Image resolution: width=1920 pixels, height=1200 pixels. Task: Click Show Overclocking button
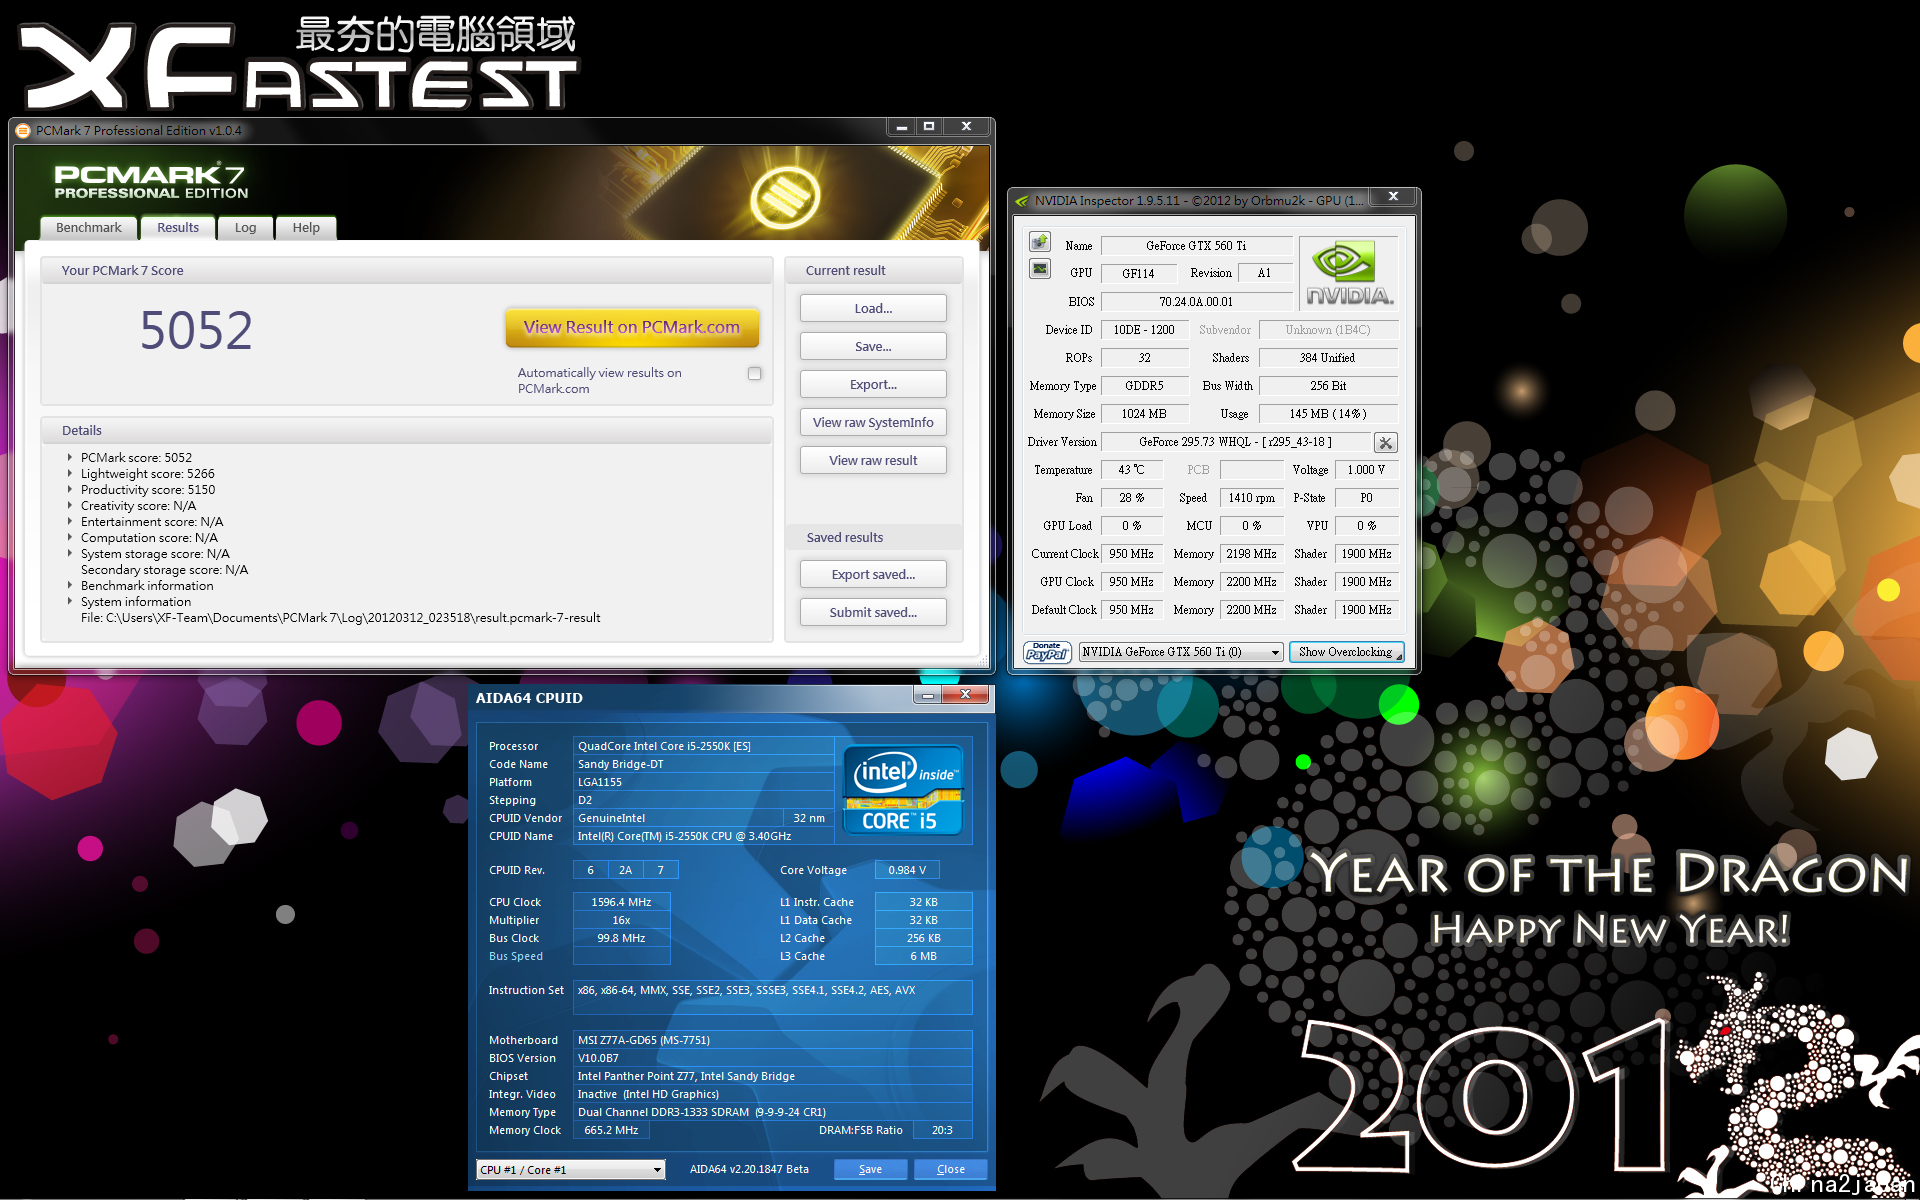pyautogui.click(x=1346, y=652)
